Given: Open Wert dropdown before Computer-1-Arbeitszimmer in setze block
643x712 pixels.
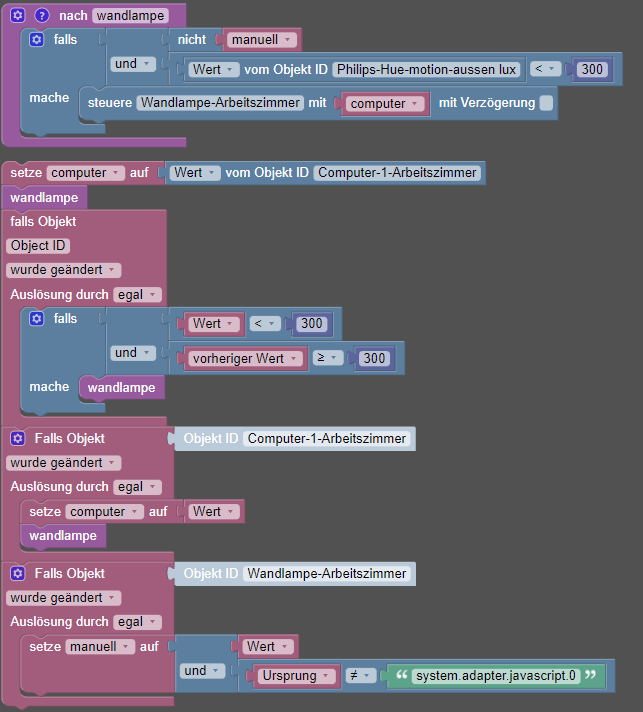Looking at the screenshot, I should click(x=195, y=173).
